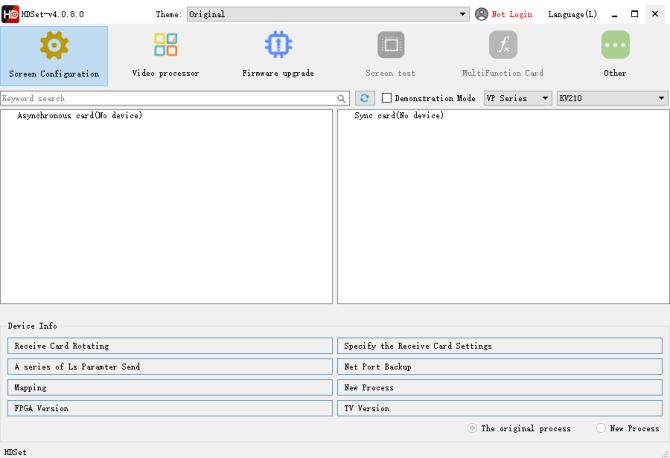Click the Receive Card Rotating button
670x458 pixels.
169,346
